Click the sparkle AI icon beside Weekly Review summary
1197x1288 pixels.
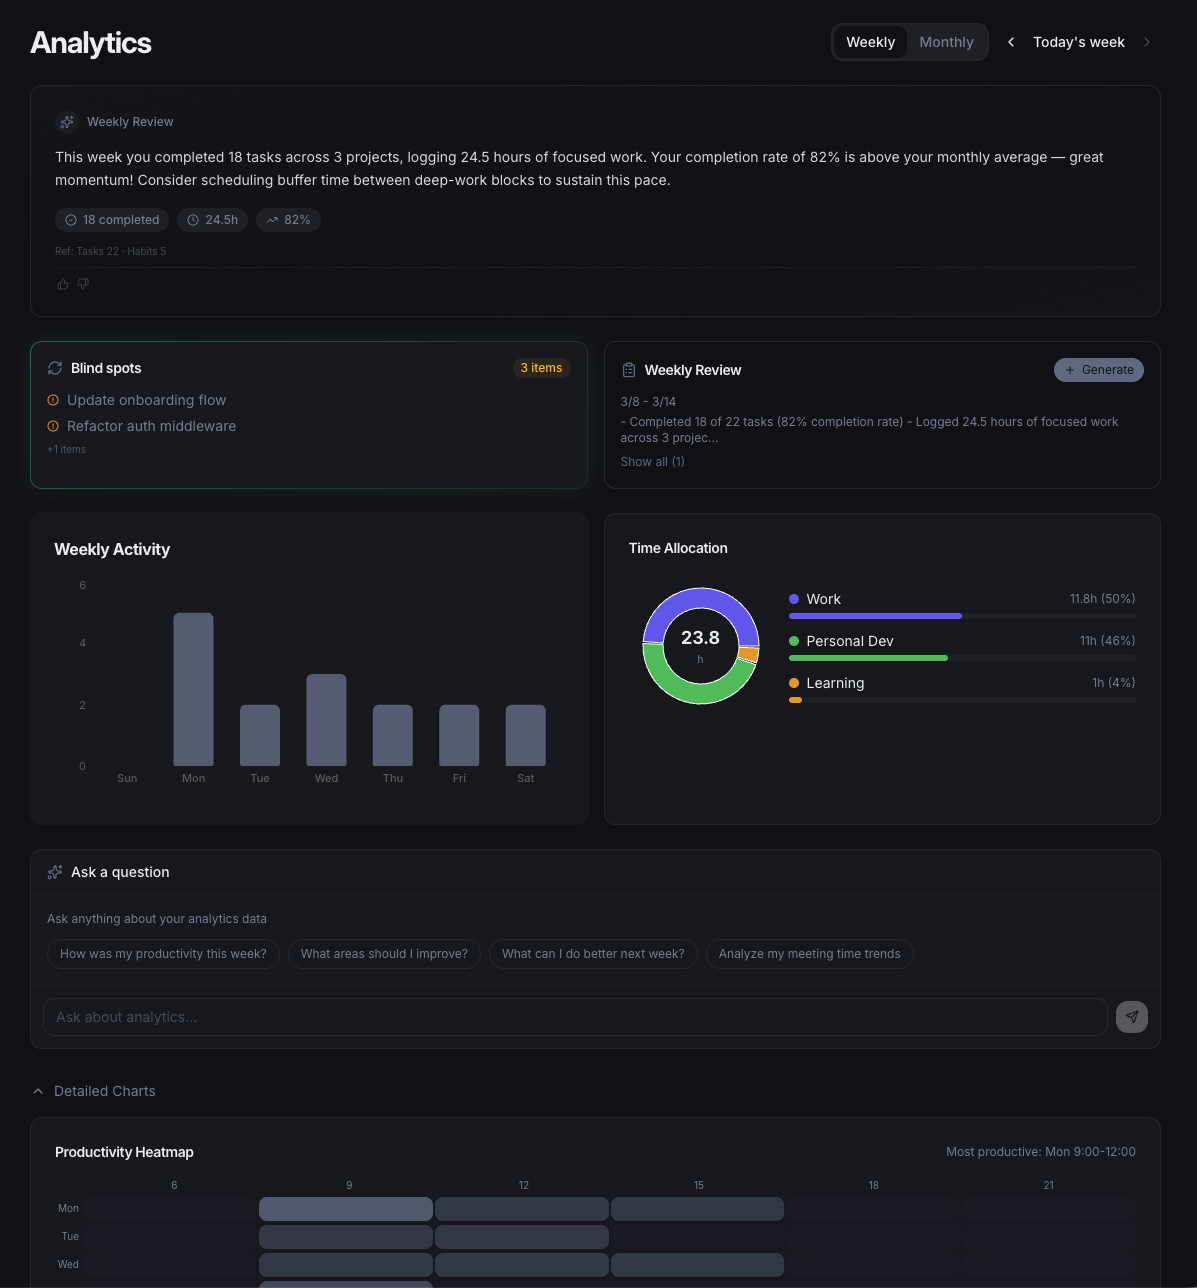pyautogui.click(x=66, y=121)
